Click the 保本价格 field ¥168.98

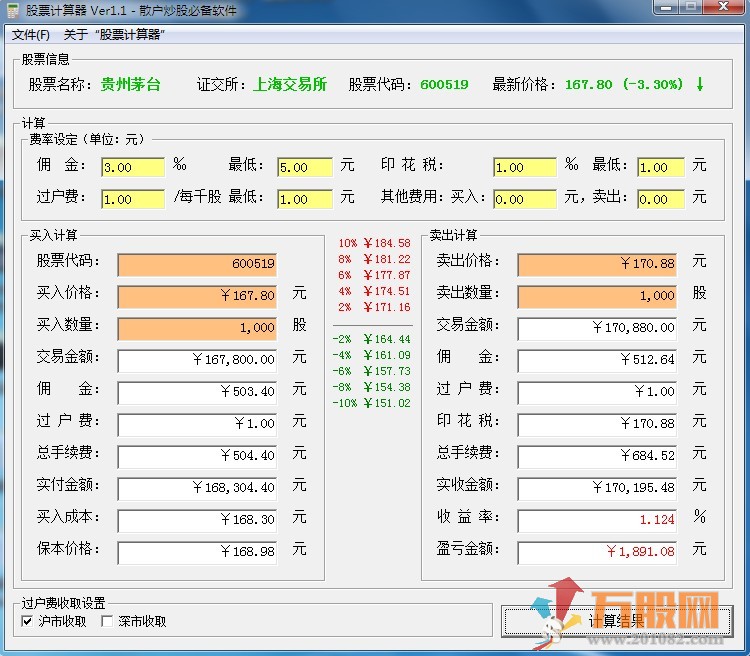tap(197, 552)
